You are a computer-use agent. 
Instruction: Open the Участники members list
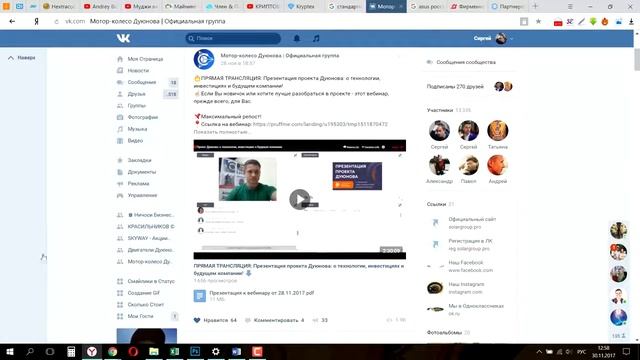[x=440, y=110]
